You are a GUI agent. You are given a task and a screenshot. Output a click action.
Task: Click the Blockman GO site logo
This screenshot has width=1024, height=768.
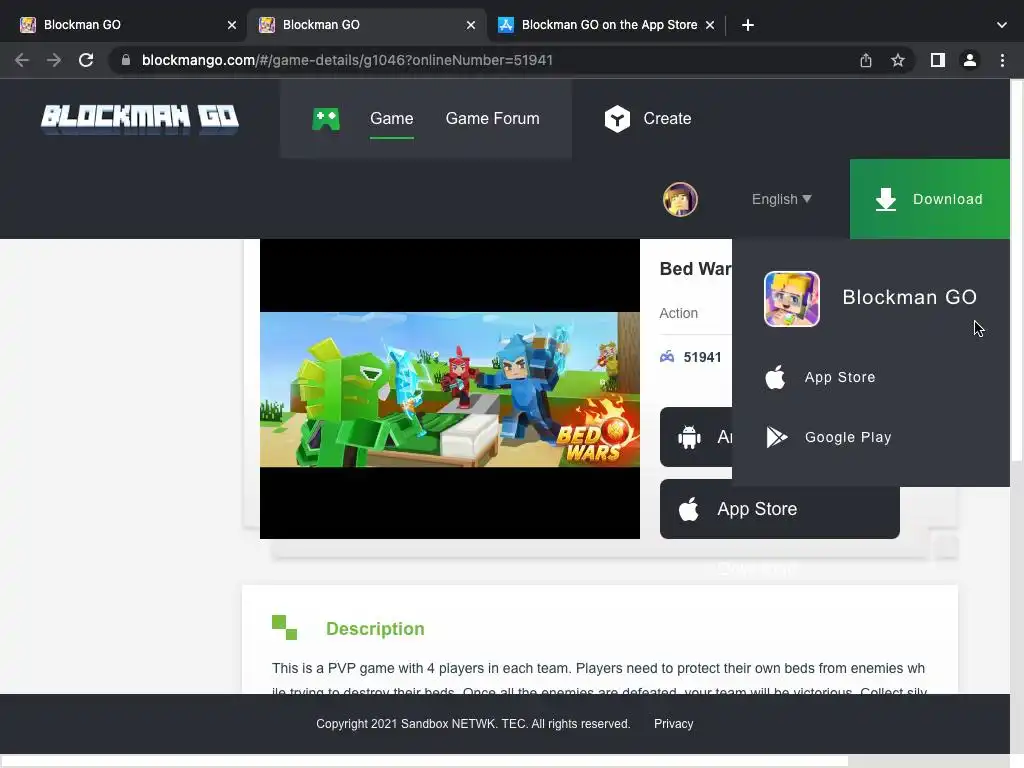point(140,119)
